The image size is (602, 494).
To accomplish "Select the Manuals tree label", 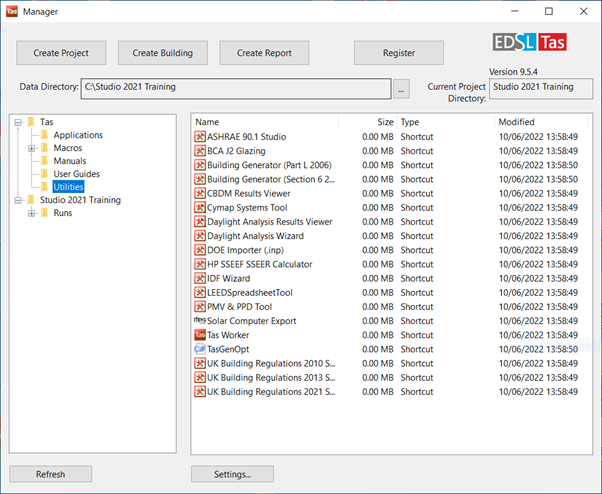I will 69,161.
